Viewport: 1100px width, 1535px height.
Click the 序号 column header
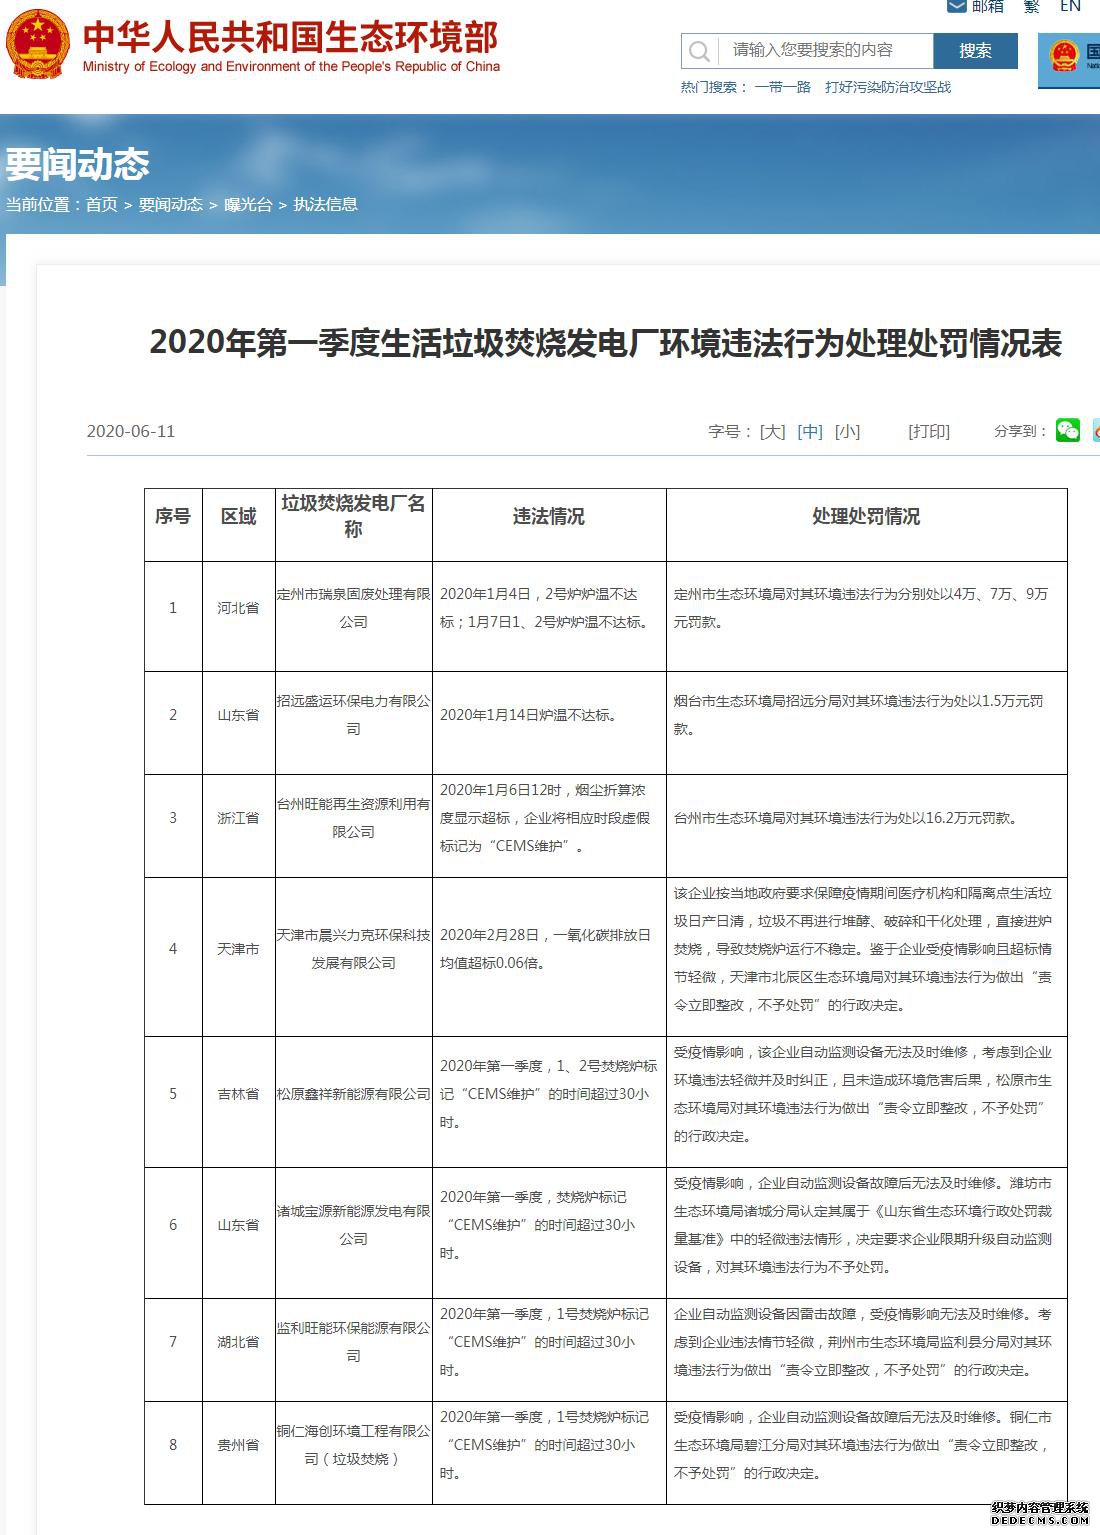(173, 516)
